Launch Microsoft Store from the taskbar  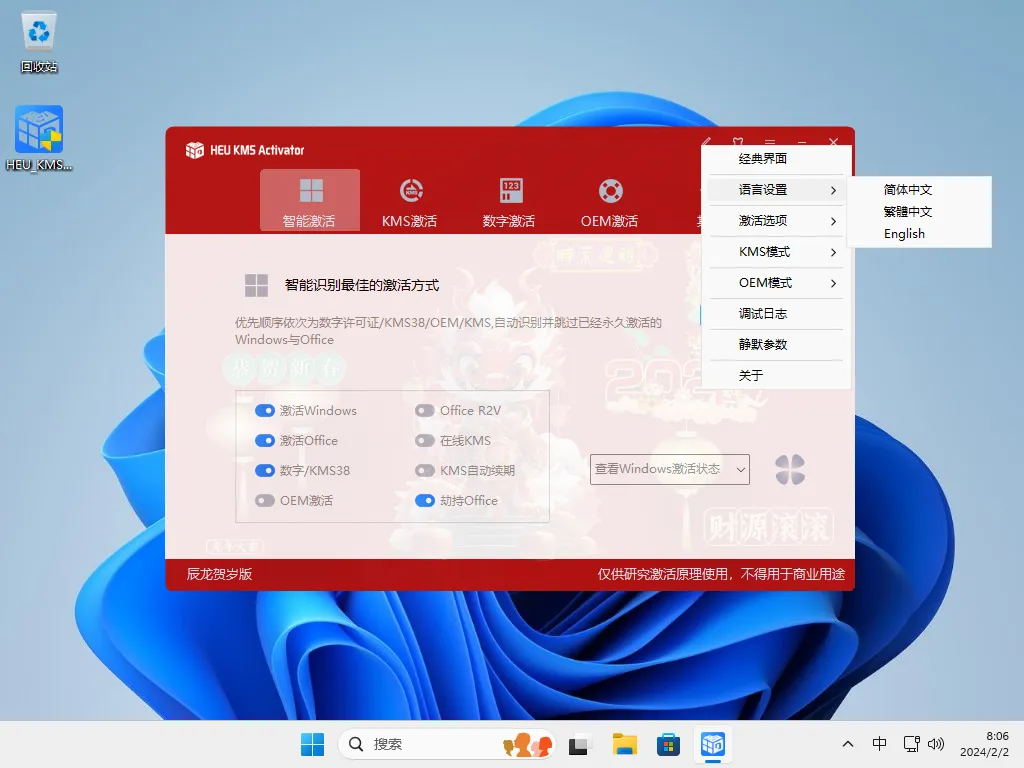(668, 744)
